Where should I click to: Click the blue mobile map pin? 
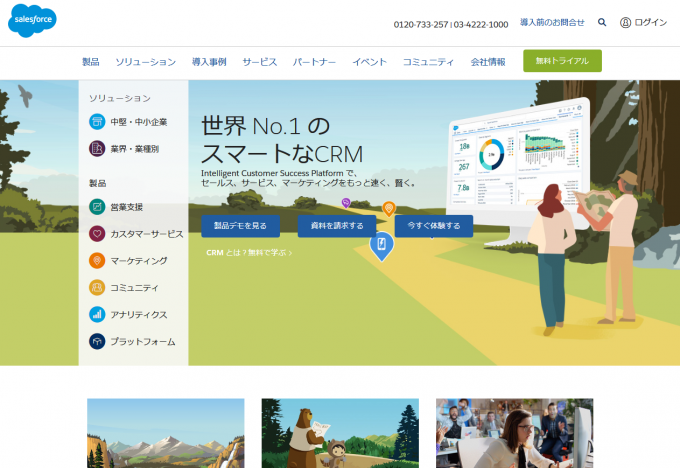382,246
